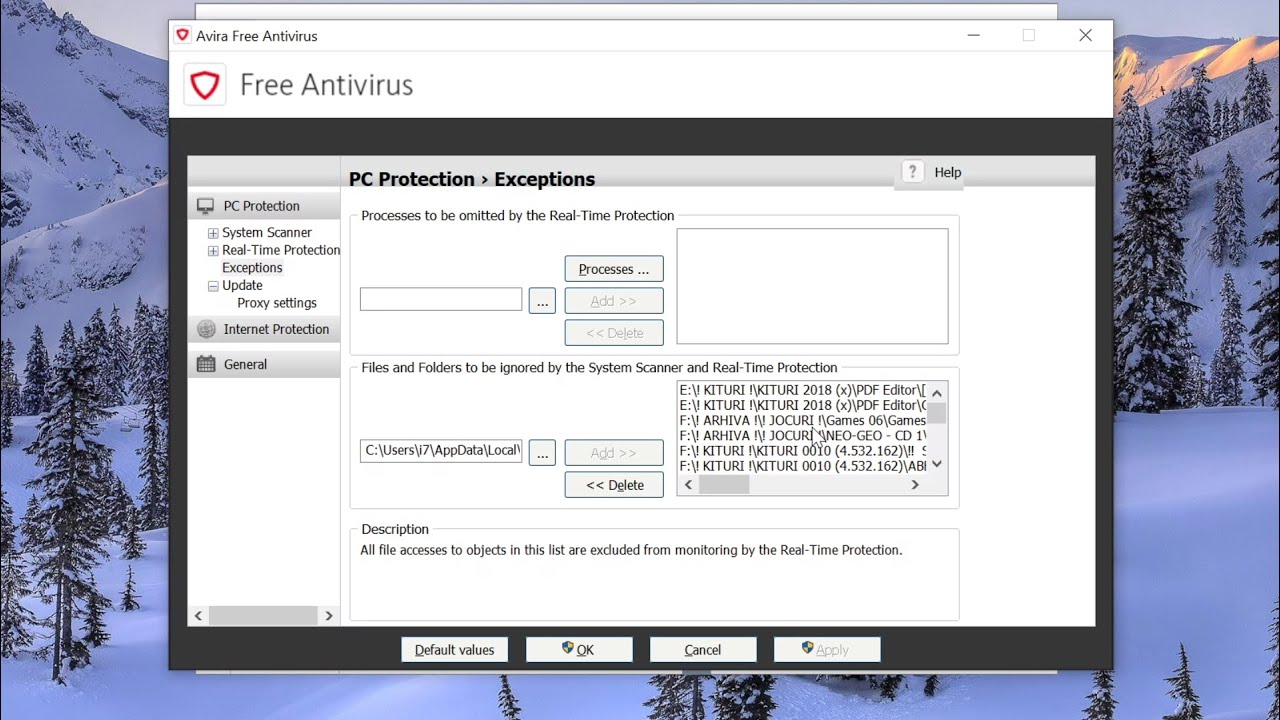Click the process path input field
Screen dimensions: 1280x720
tap(441, 299)
